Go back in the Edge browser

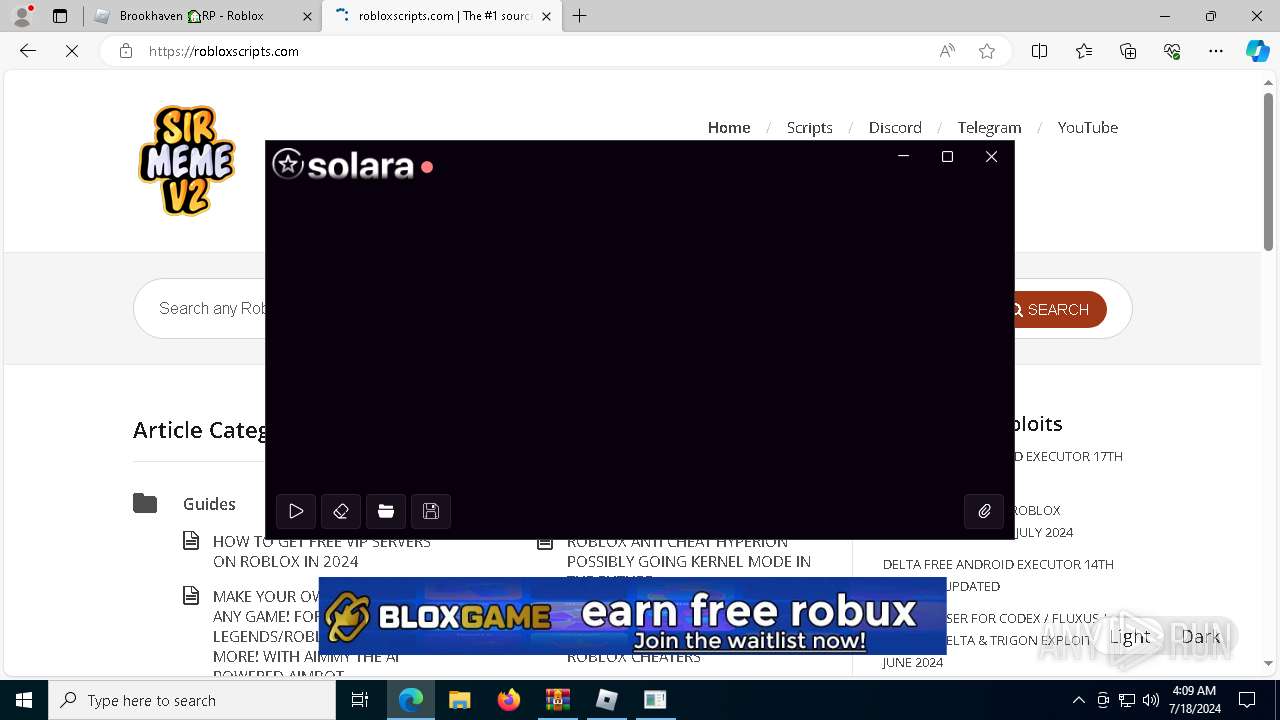pos(28,51)
